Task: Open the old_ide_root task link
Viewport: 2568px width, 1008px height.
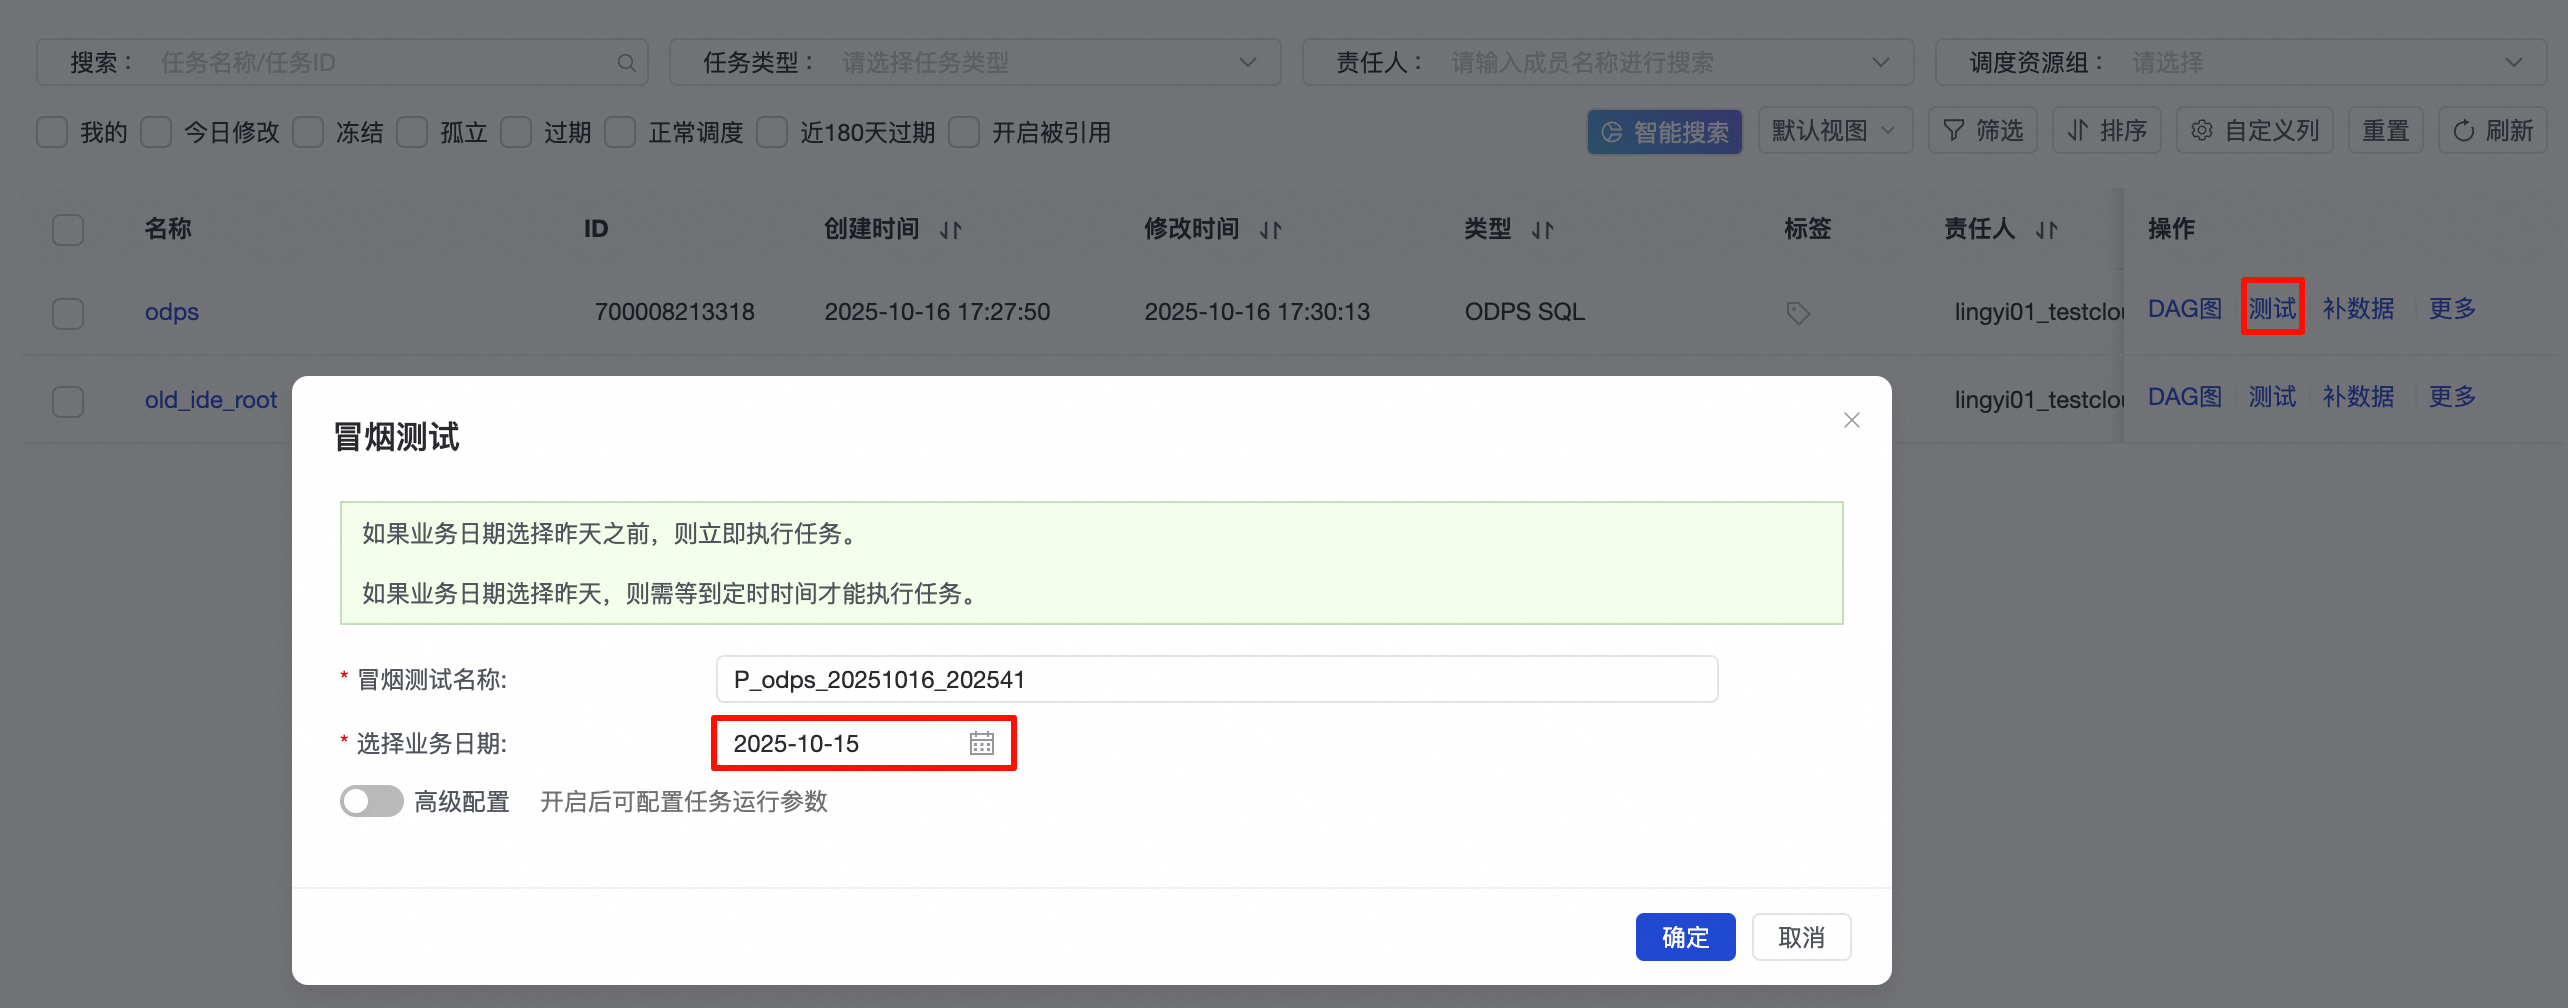Action: click(211, 400)
